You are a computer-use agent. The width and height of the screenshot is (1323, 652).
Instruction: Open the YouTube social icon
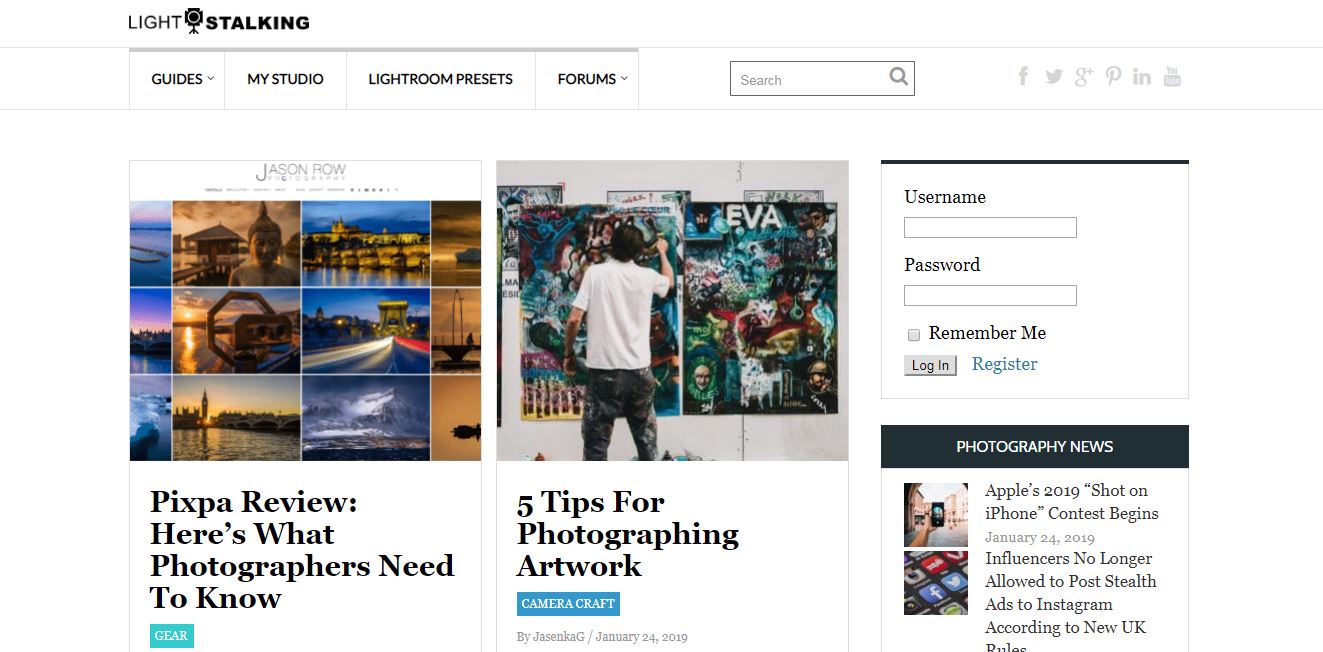pos(1172,77)
